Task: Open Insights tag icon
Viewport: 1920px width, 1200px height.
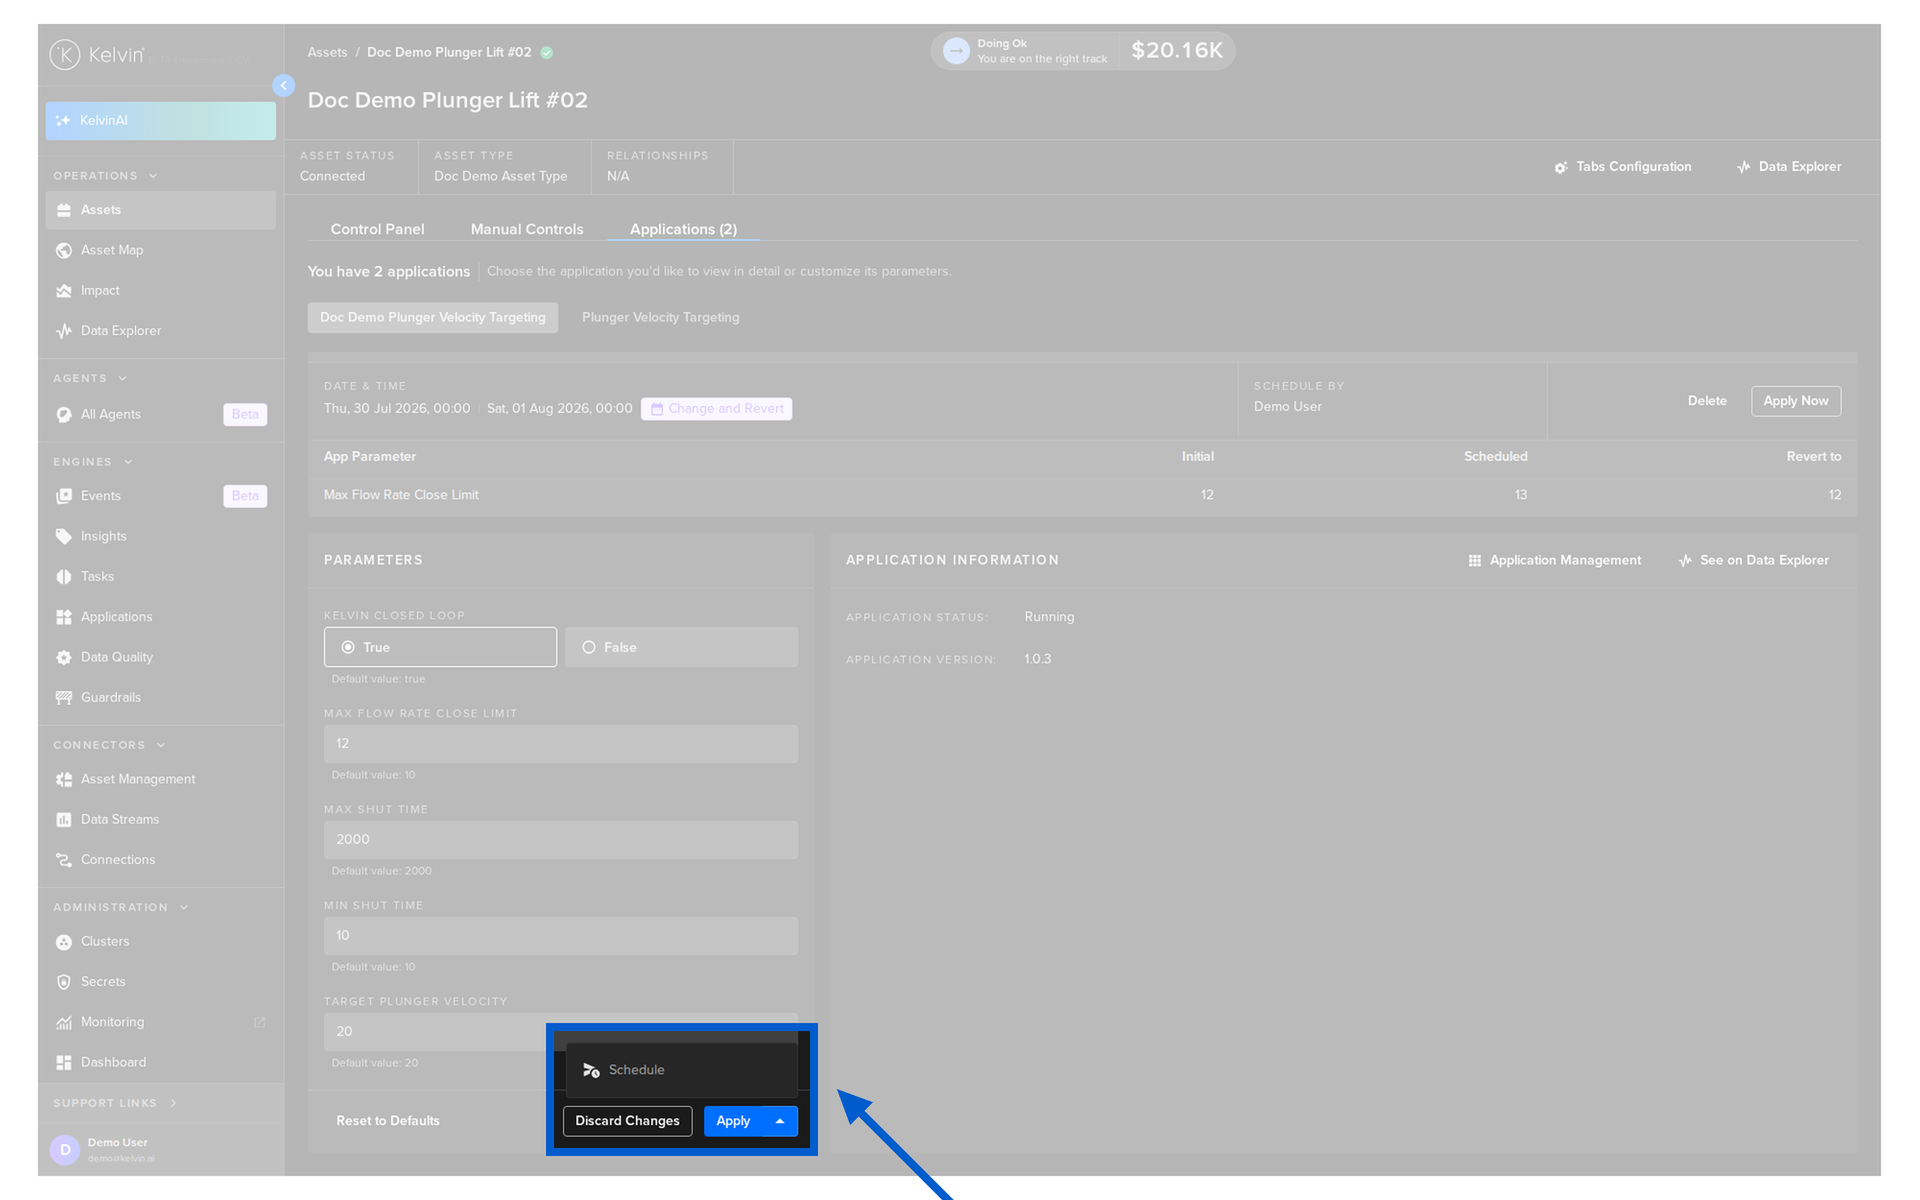Action: [64, 536]
